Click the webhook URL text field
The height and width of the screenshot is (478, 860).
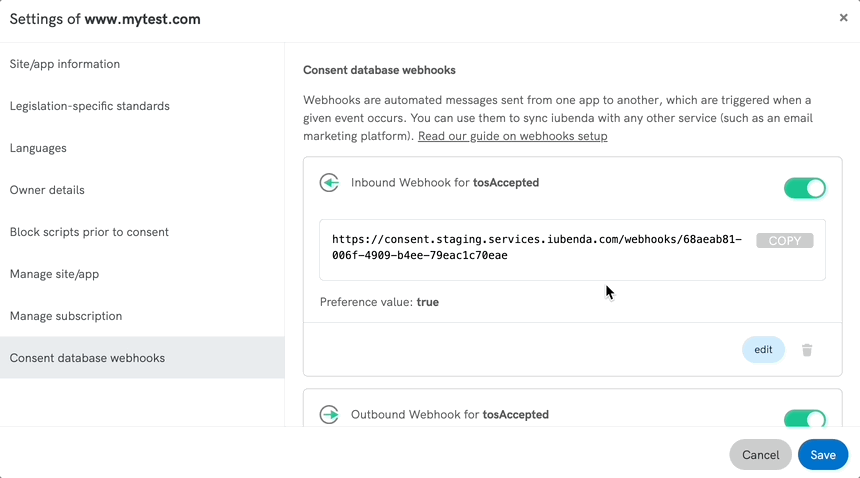(x=536, y=248)
